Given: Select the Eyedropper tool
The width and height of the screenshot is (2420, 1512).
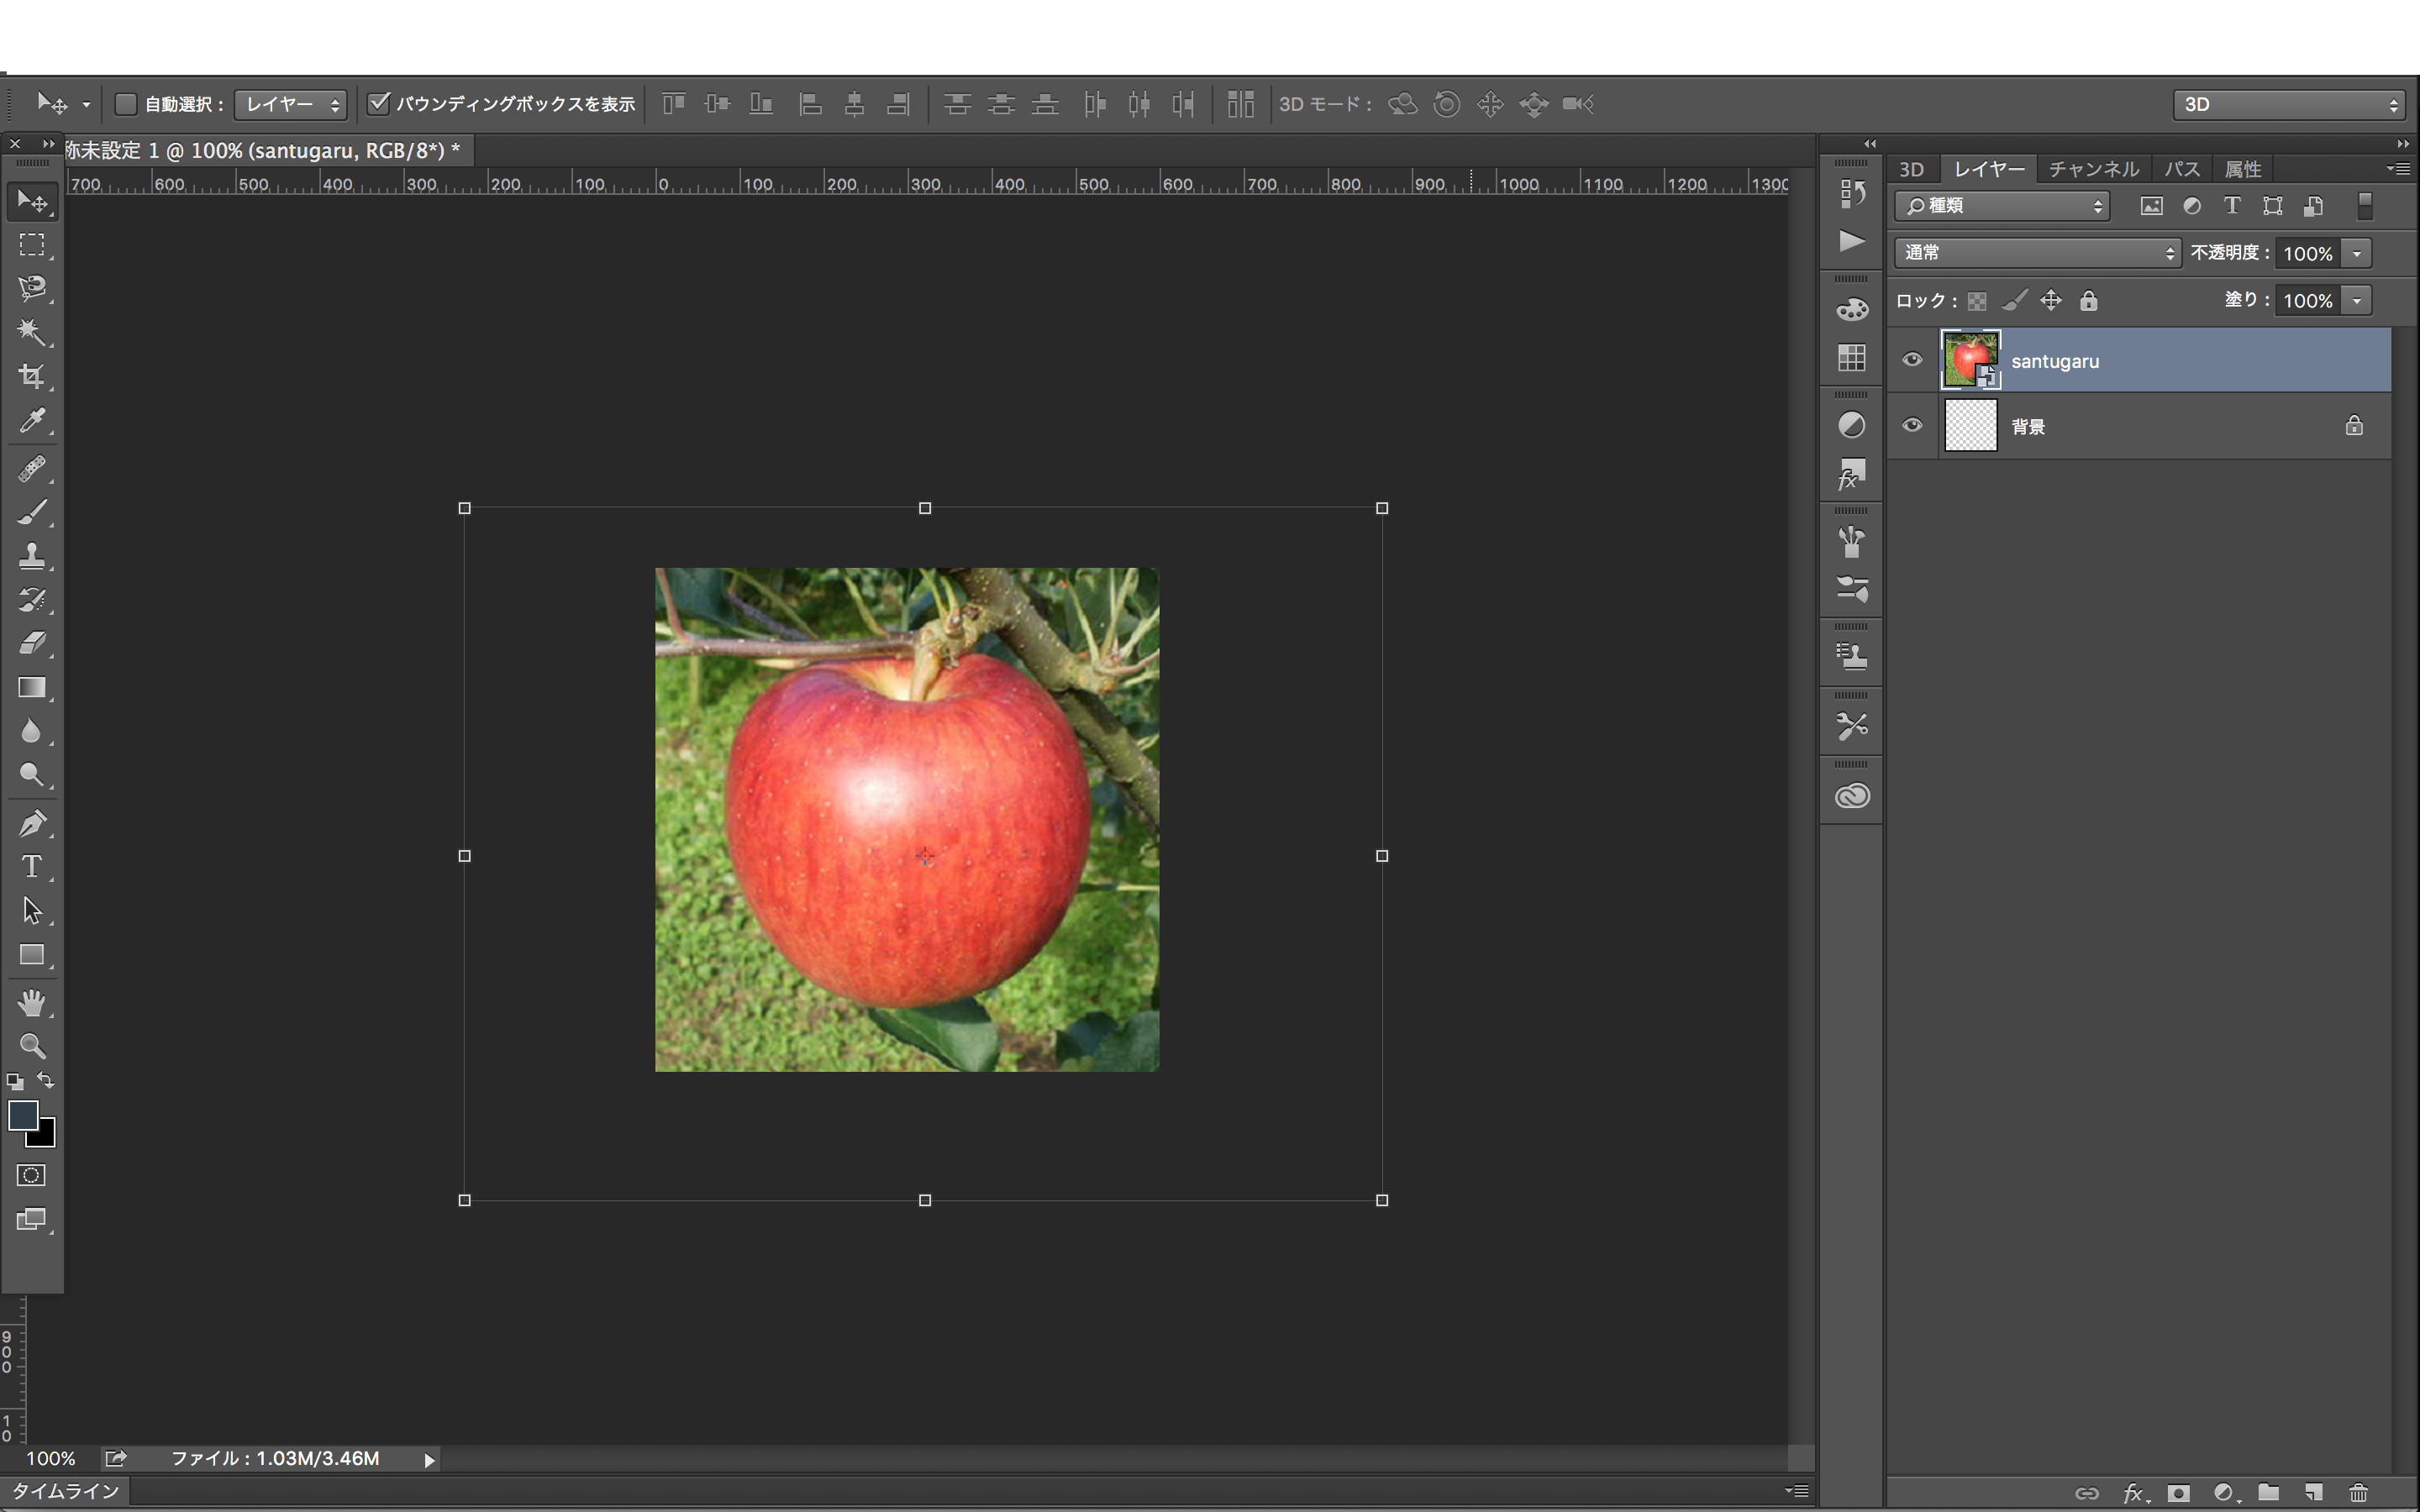Looking at the screenshot, I should 32,421.
